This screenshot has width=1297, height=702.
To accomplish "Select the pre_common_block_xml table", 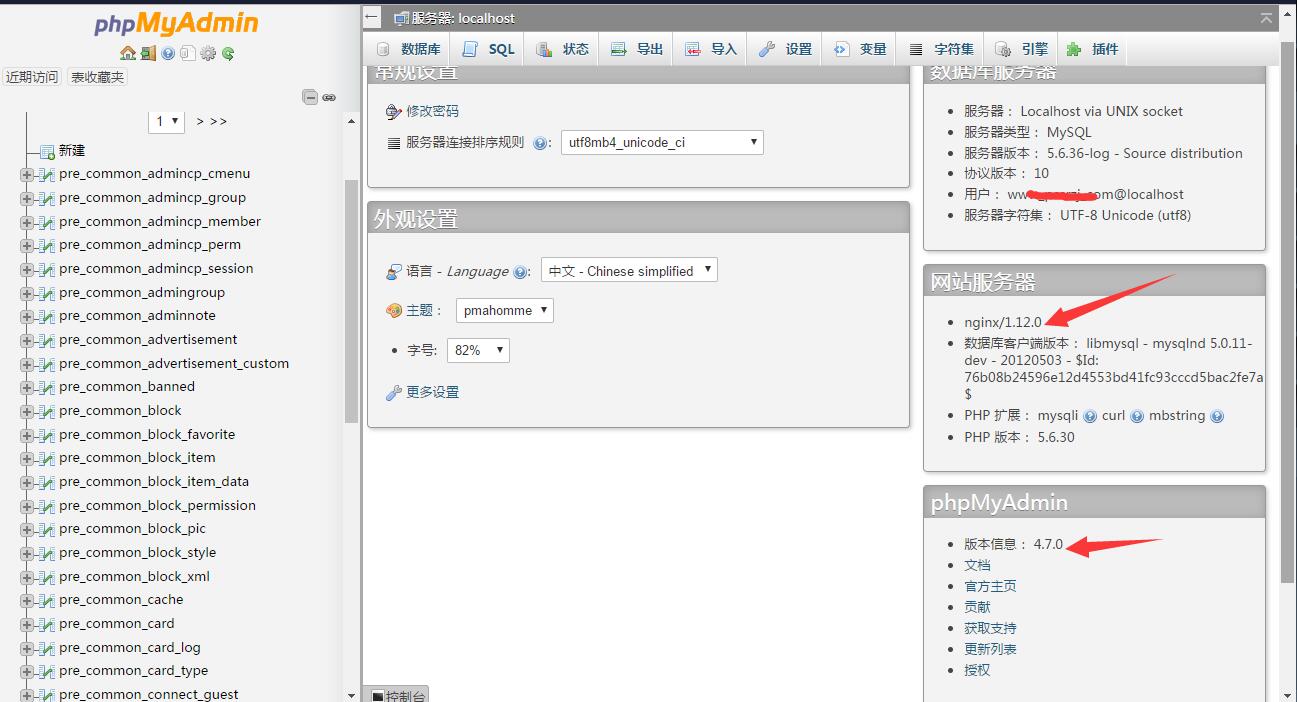I will [134, 577].
